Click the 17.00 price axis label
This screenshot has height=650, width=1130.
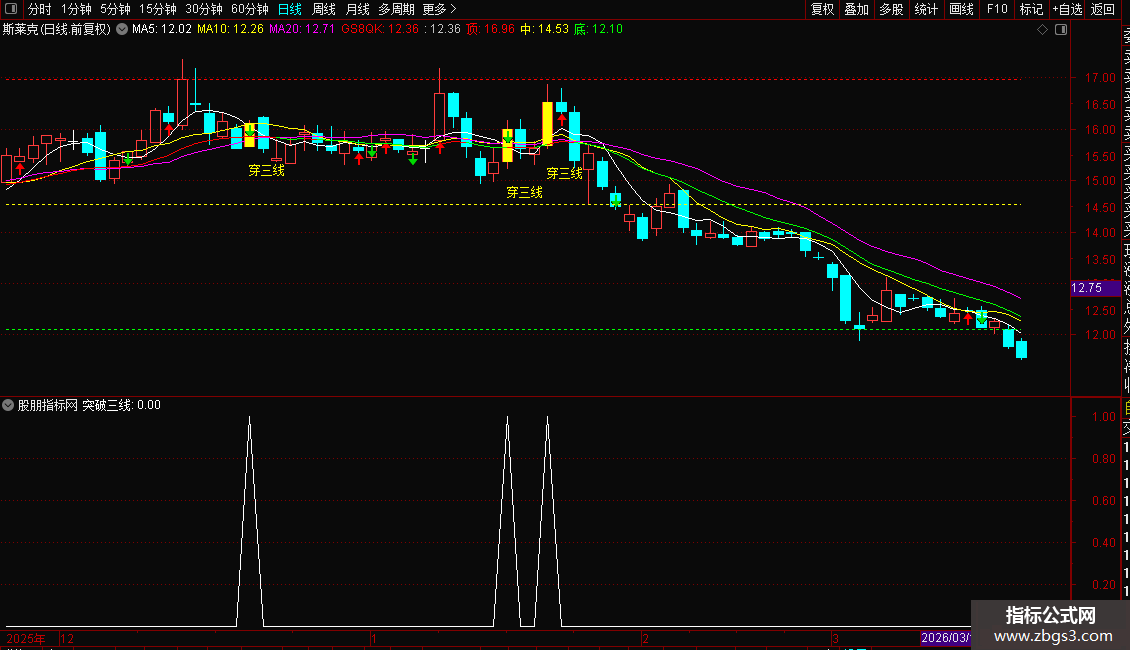click(x=1100, y=78)
